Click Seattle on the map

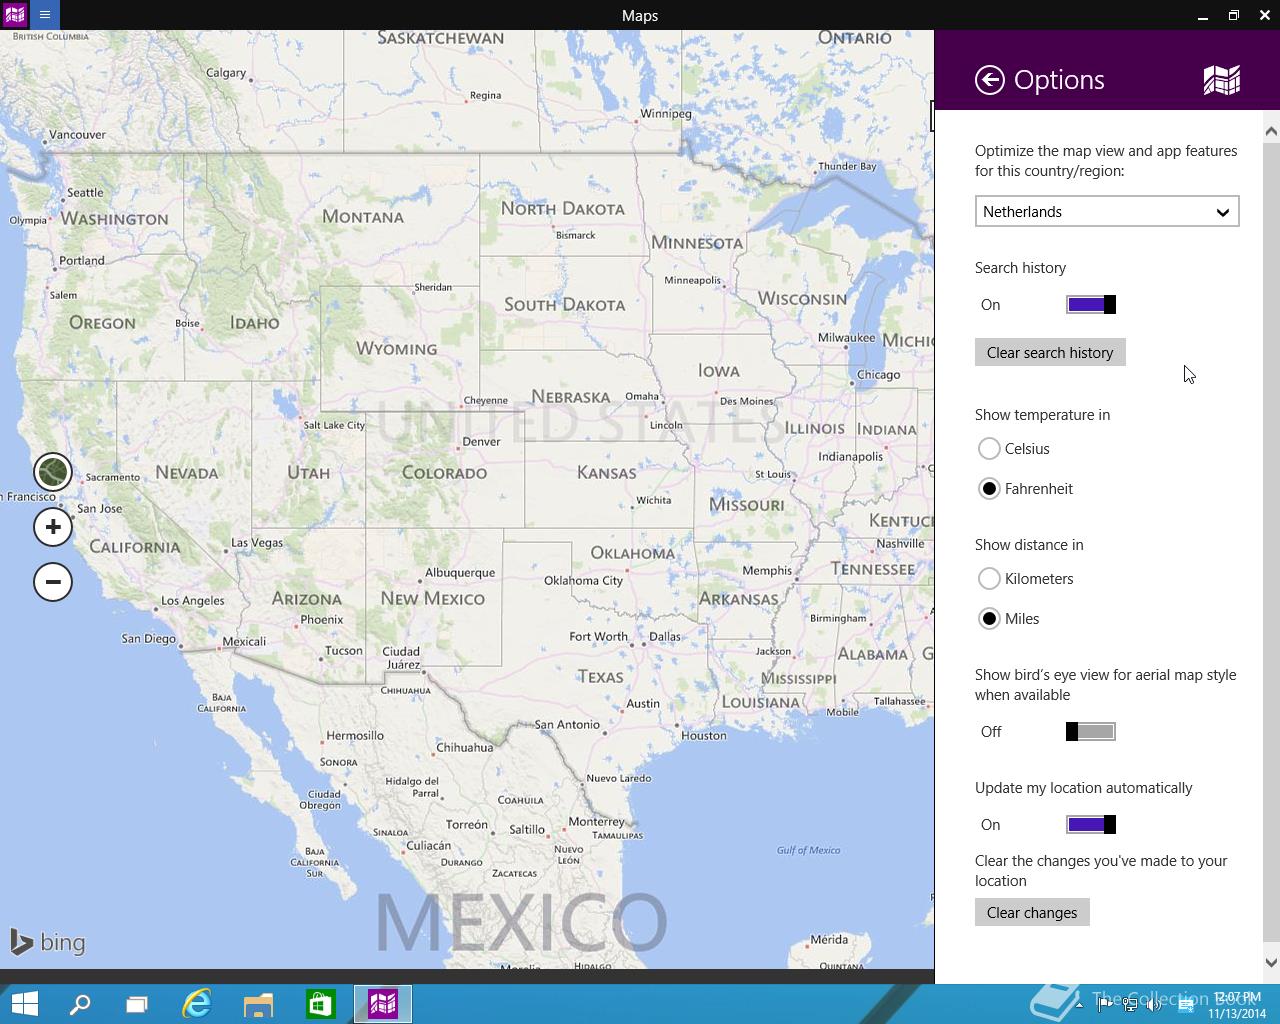(85, 193)
